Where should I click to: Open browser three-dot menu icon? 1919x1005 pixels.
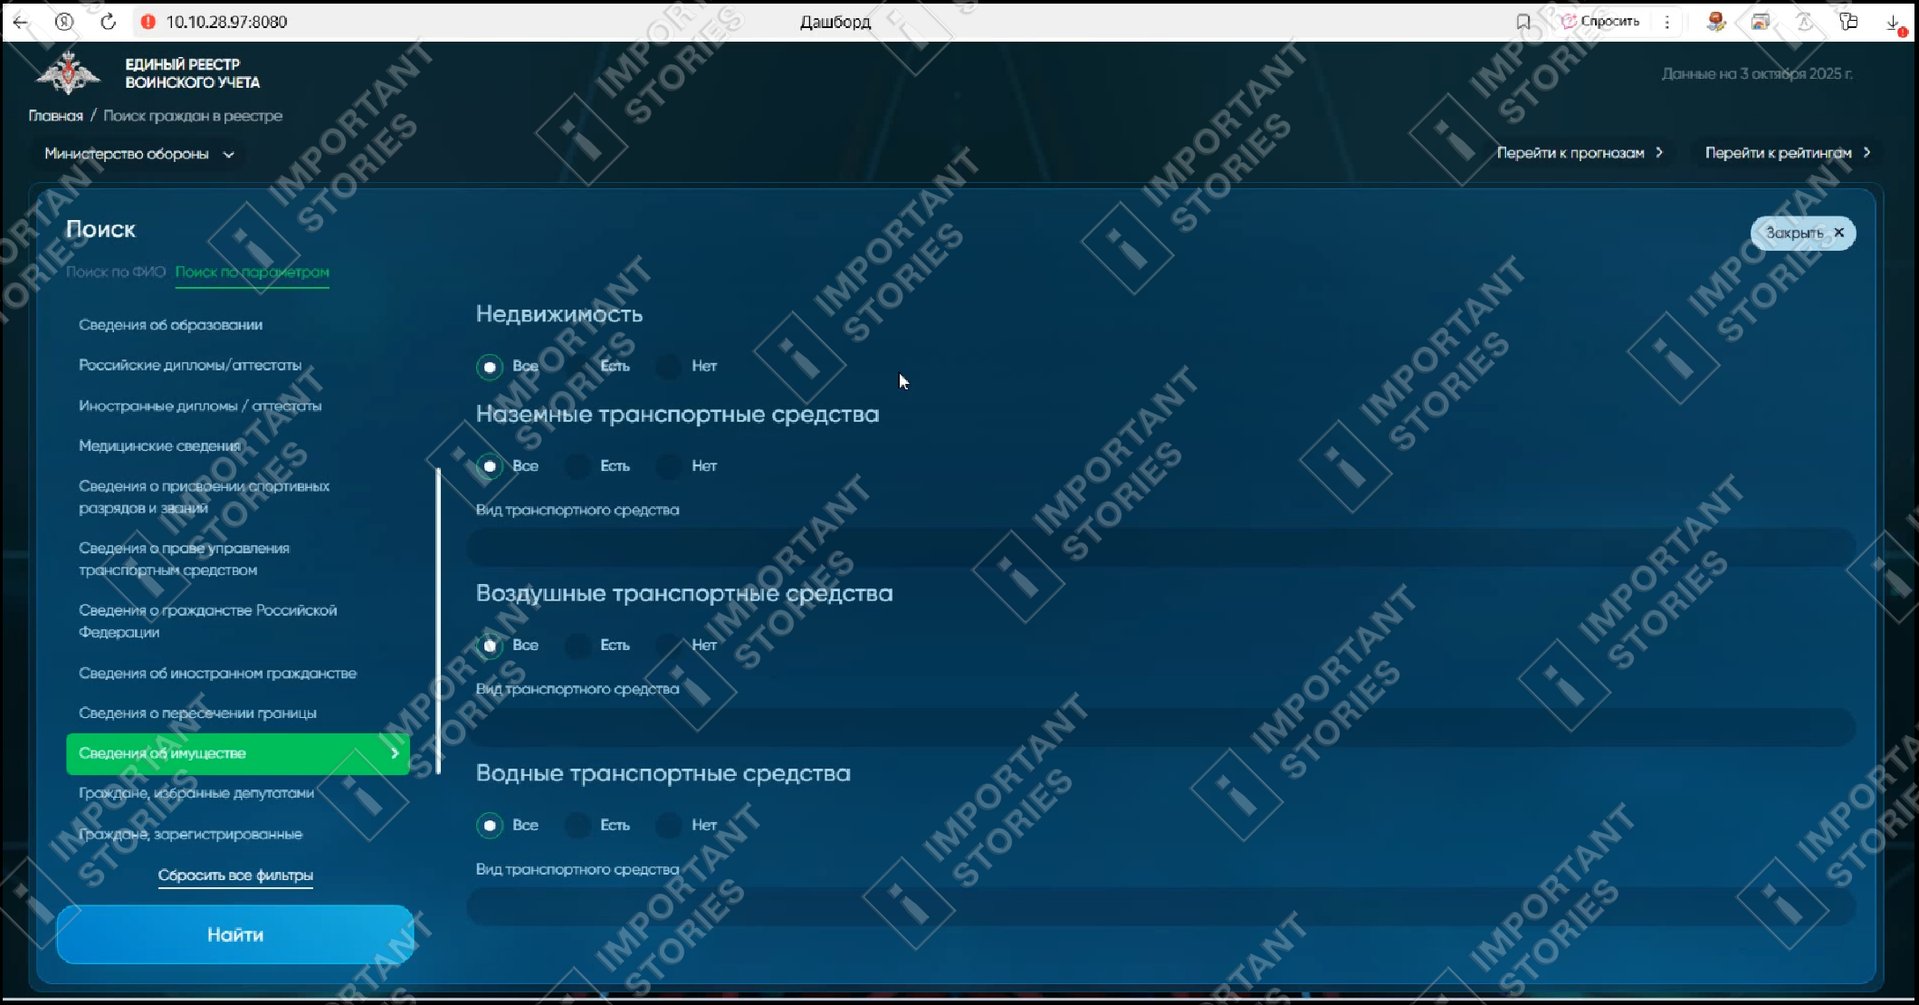pyautogui.click(x=1667, y=22)
